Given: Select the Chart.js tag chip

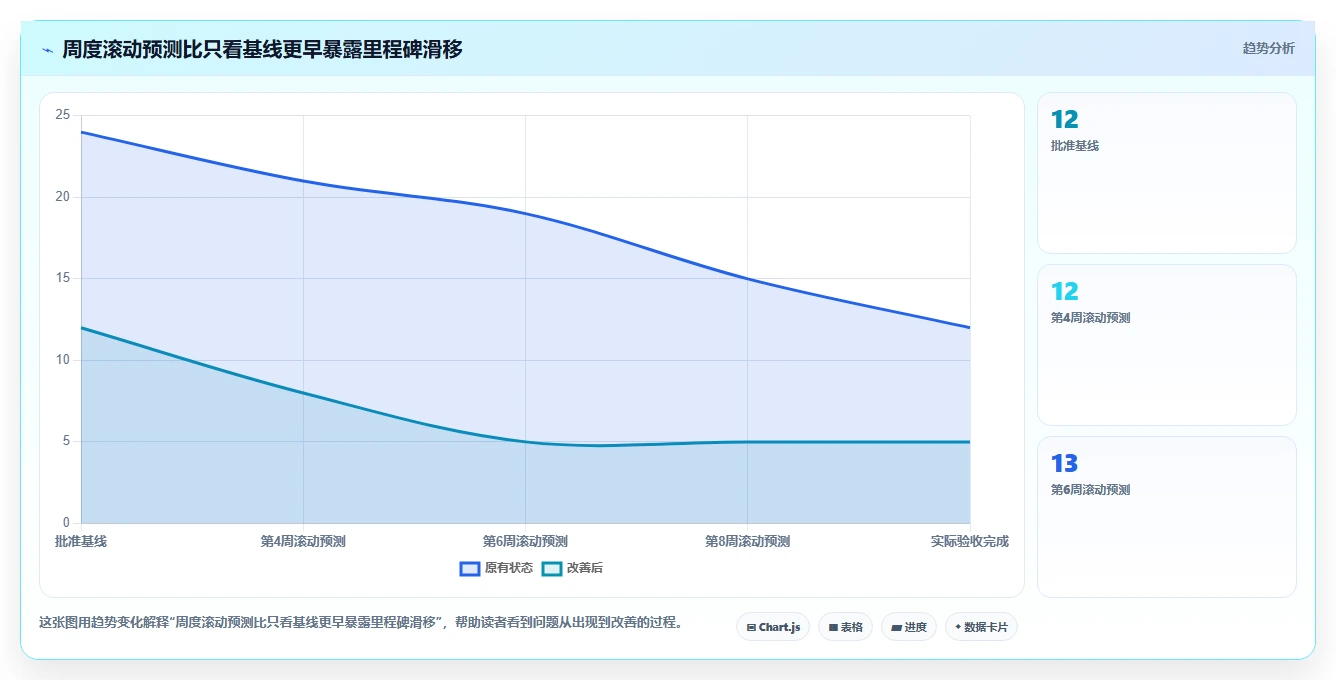Looking at the screenshot, I should [773, 627].
